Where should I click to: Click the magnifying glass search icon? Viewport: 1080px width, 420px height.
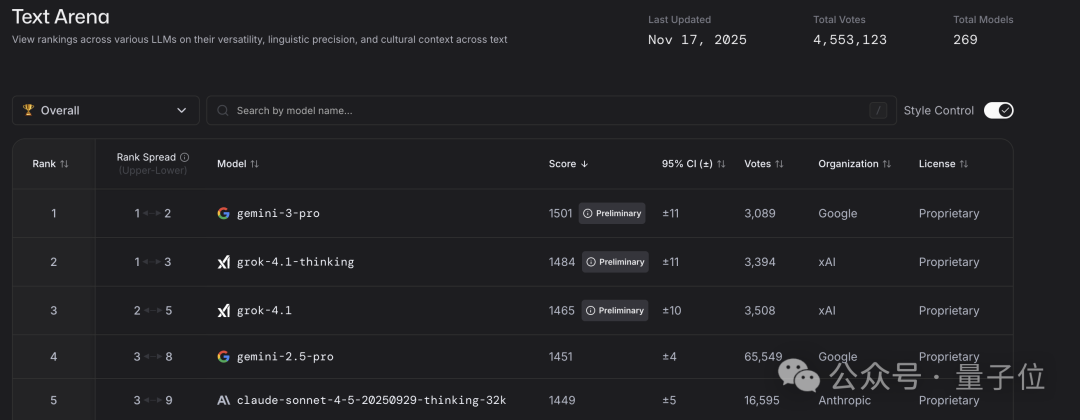click(223, 110)
